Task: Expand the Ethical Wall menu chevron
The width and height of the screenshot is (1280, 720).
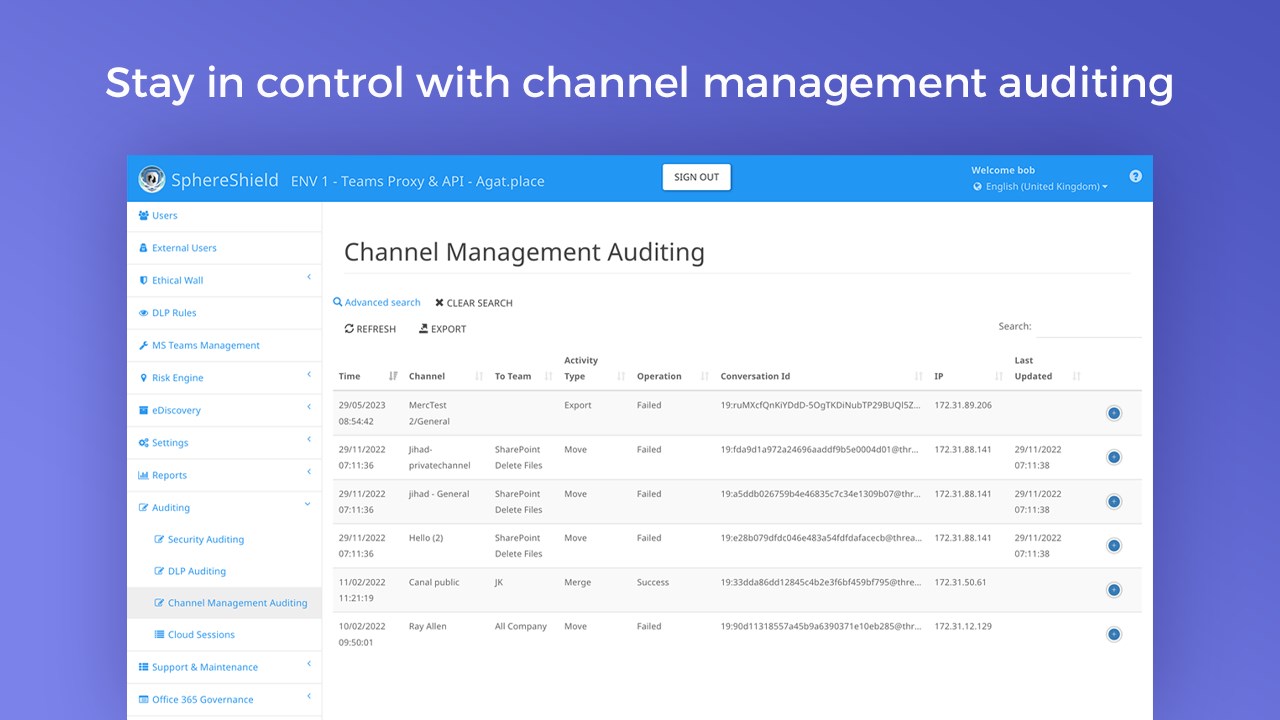Action: pos(309,277)
